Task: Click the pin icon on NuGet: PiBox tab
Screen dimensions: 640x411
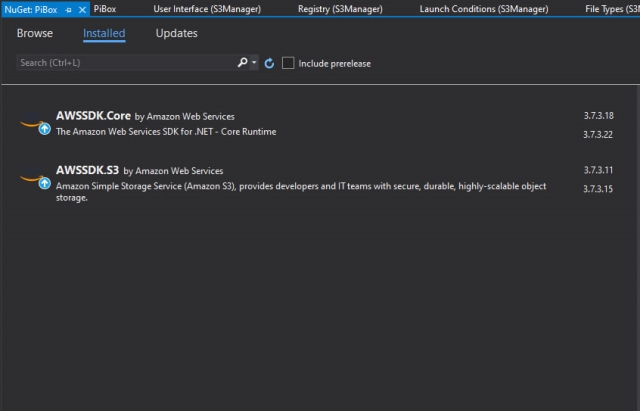Action: [68, 9]
